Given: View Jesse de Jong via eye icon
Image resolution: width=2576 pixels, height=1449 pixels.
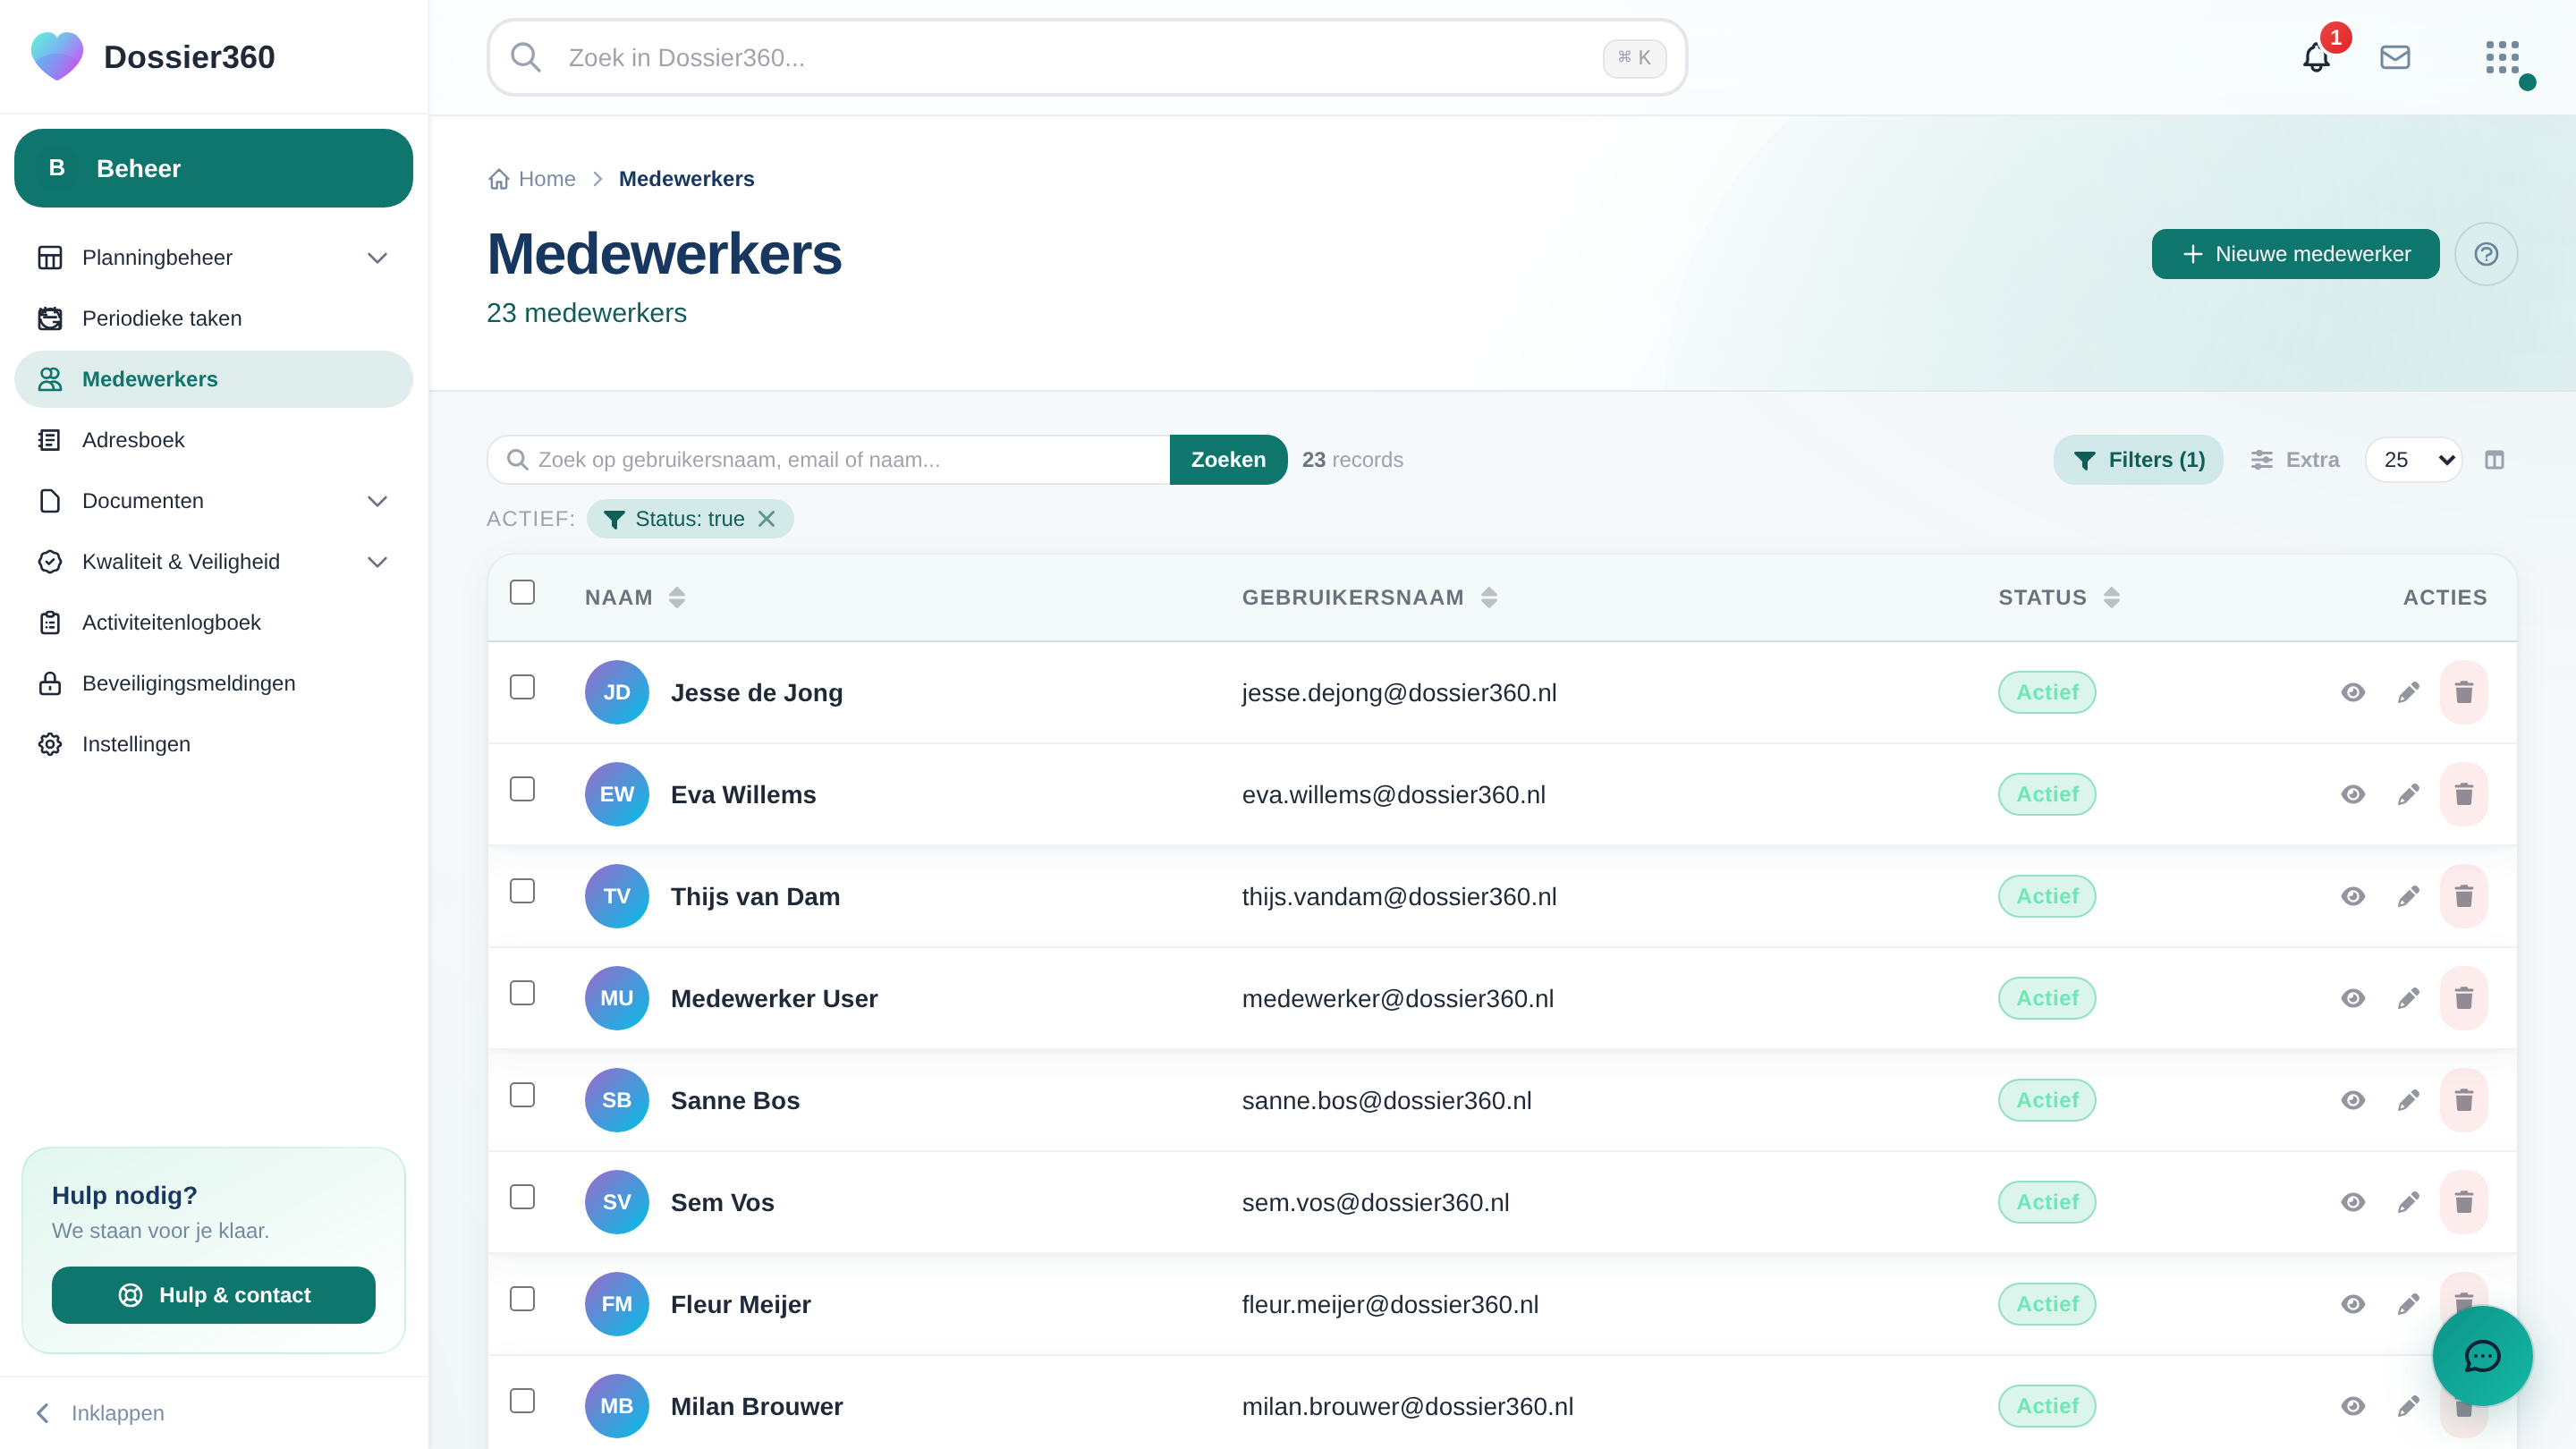Looking at the screenshot, I should tap(2353, 692).
